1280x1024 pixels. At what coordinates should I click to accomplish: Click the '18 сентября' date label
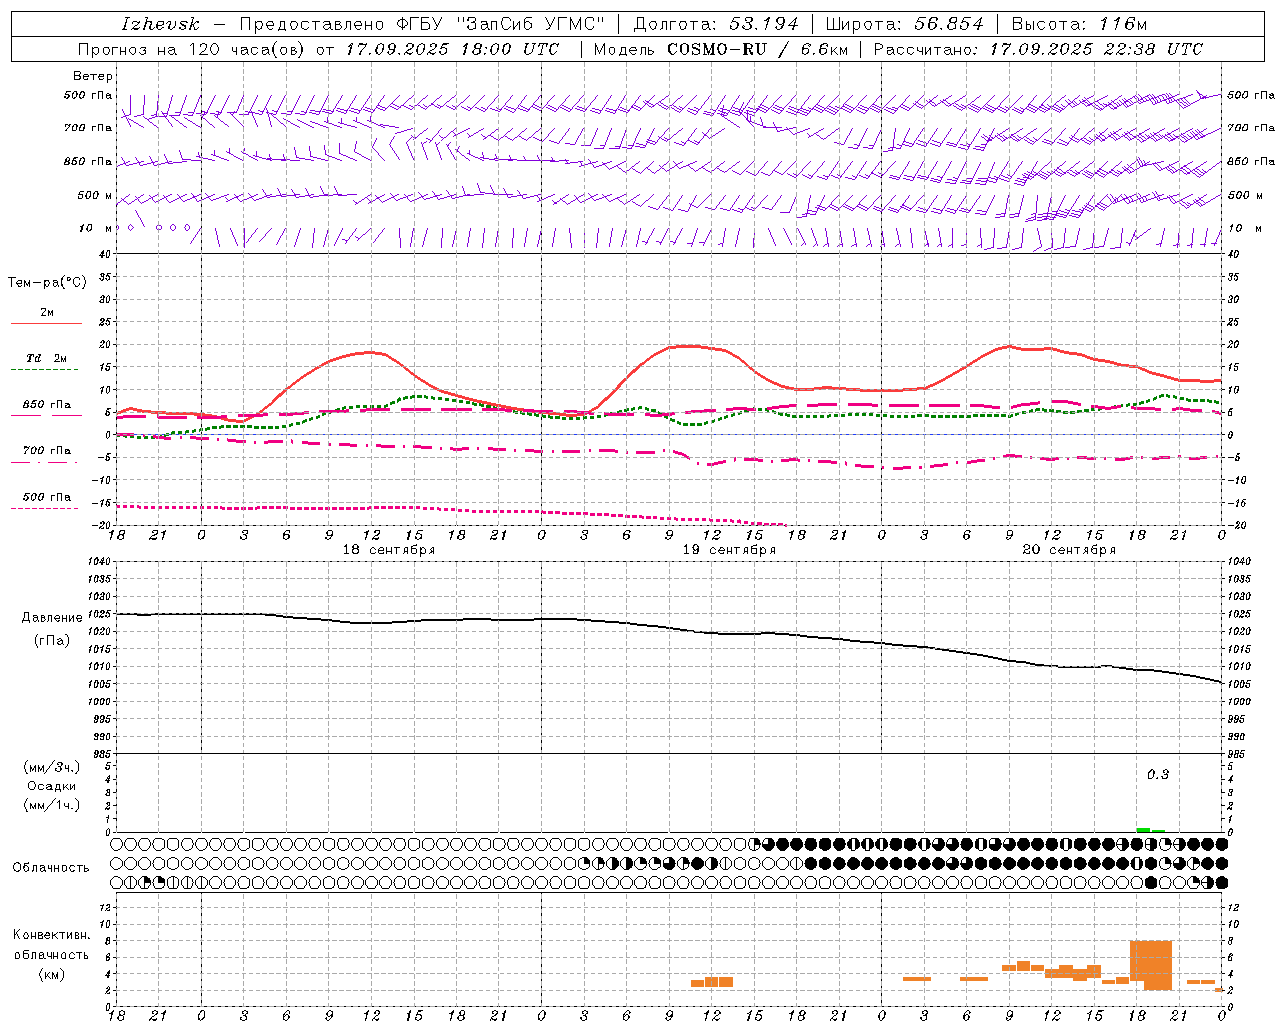click(x=389, y=550)
